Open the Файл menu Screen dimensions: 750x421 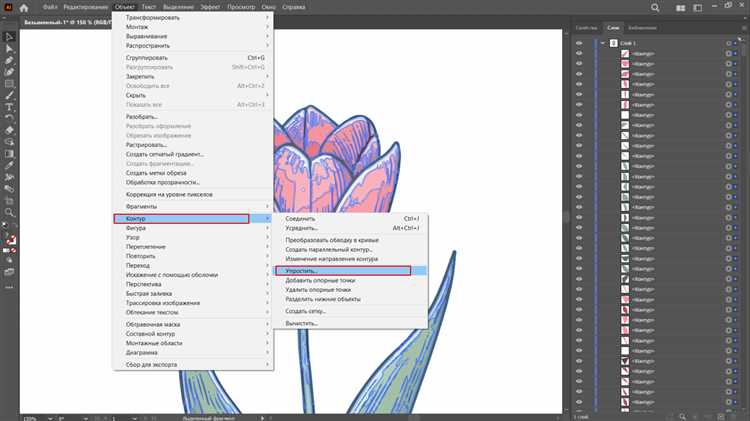click(50, 7)
